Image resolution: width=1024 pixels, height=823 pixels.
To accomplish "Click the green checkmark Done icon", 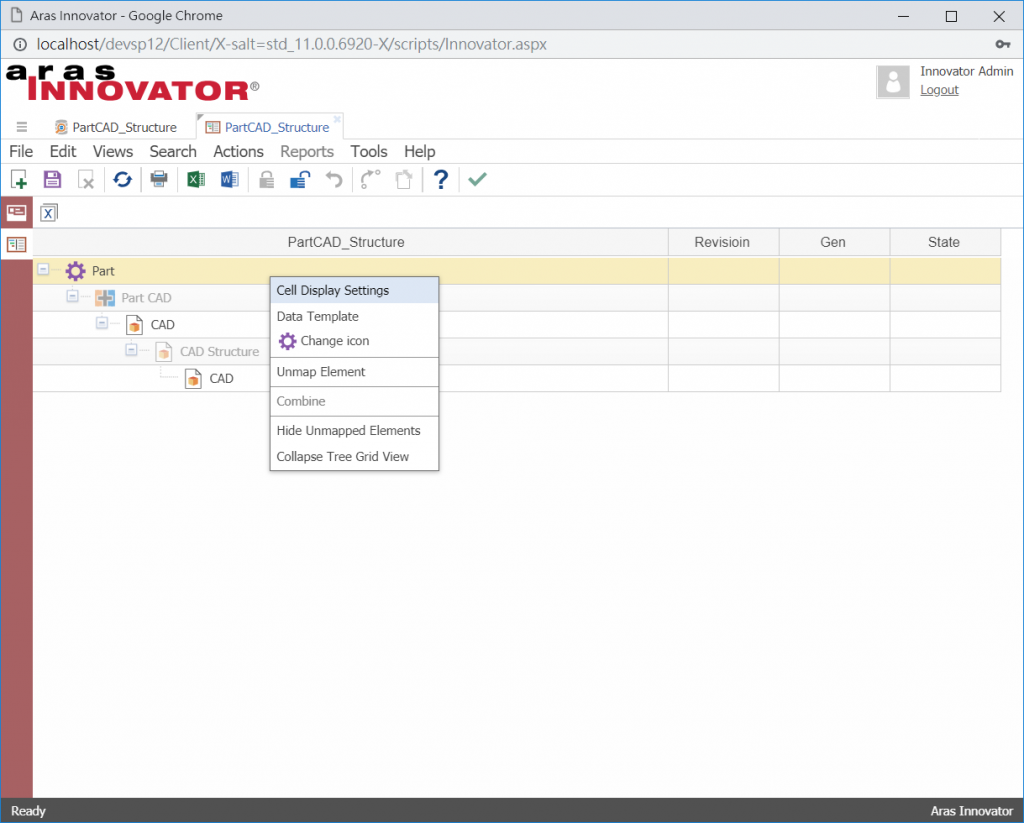I will 477,179.
